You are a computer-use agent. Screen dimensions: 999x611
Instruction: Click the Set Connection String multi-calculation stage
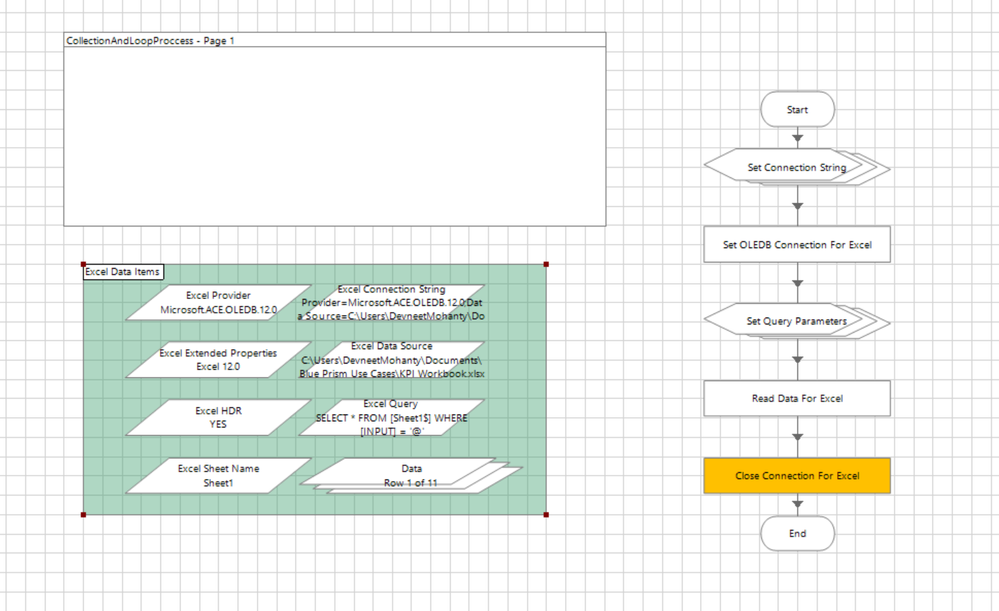[796, 167]
